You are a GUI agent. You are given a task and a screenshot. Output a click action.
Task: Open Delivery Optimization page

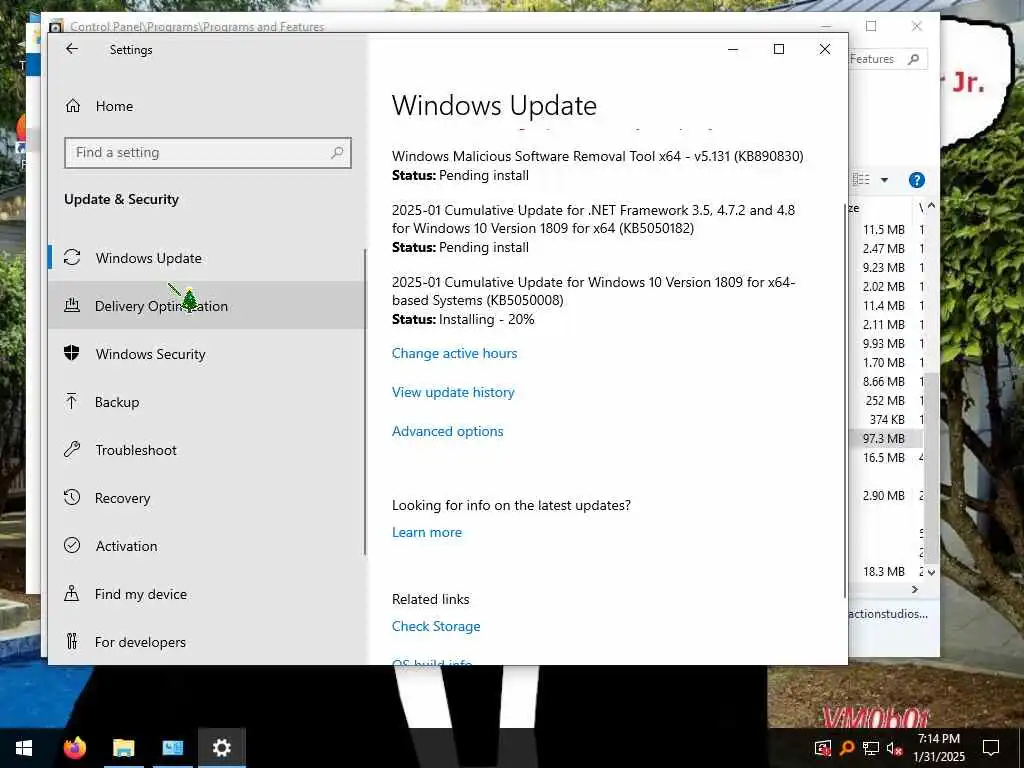pyautogui.click(x=206, y=306)
